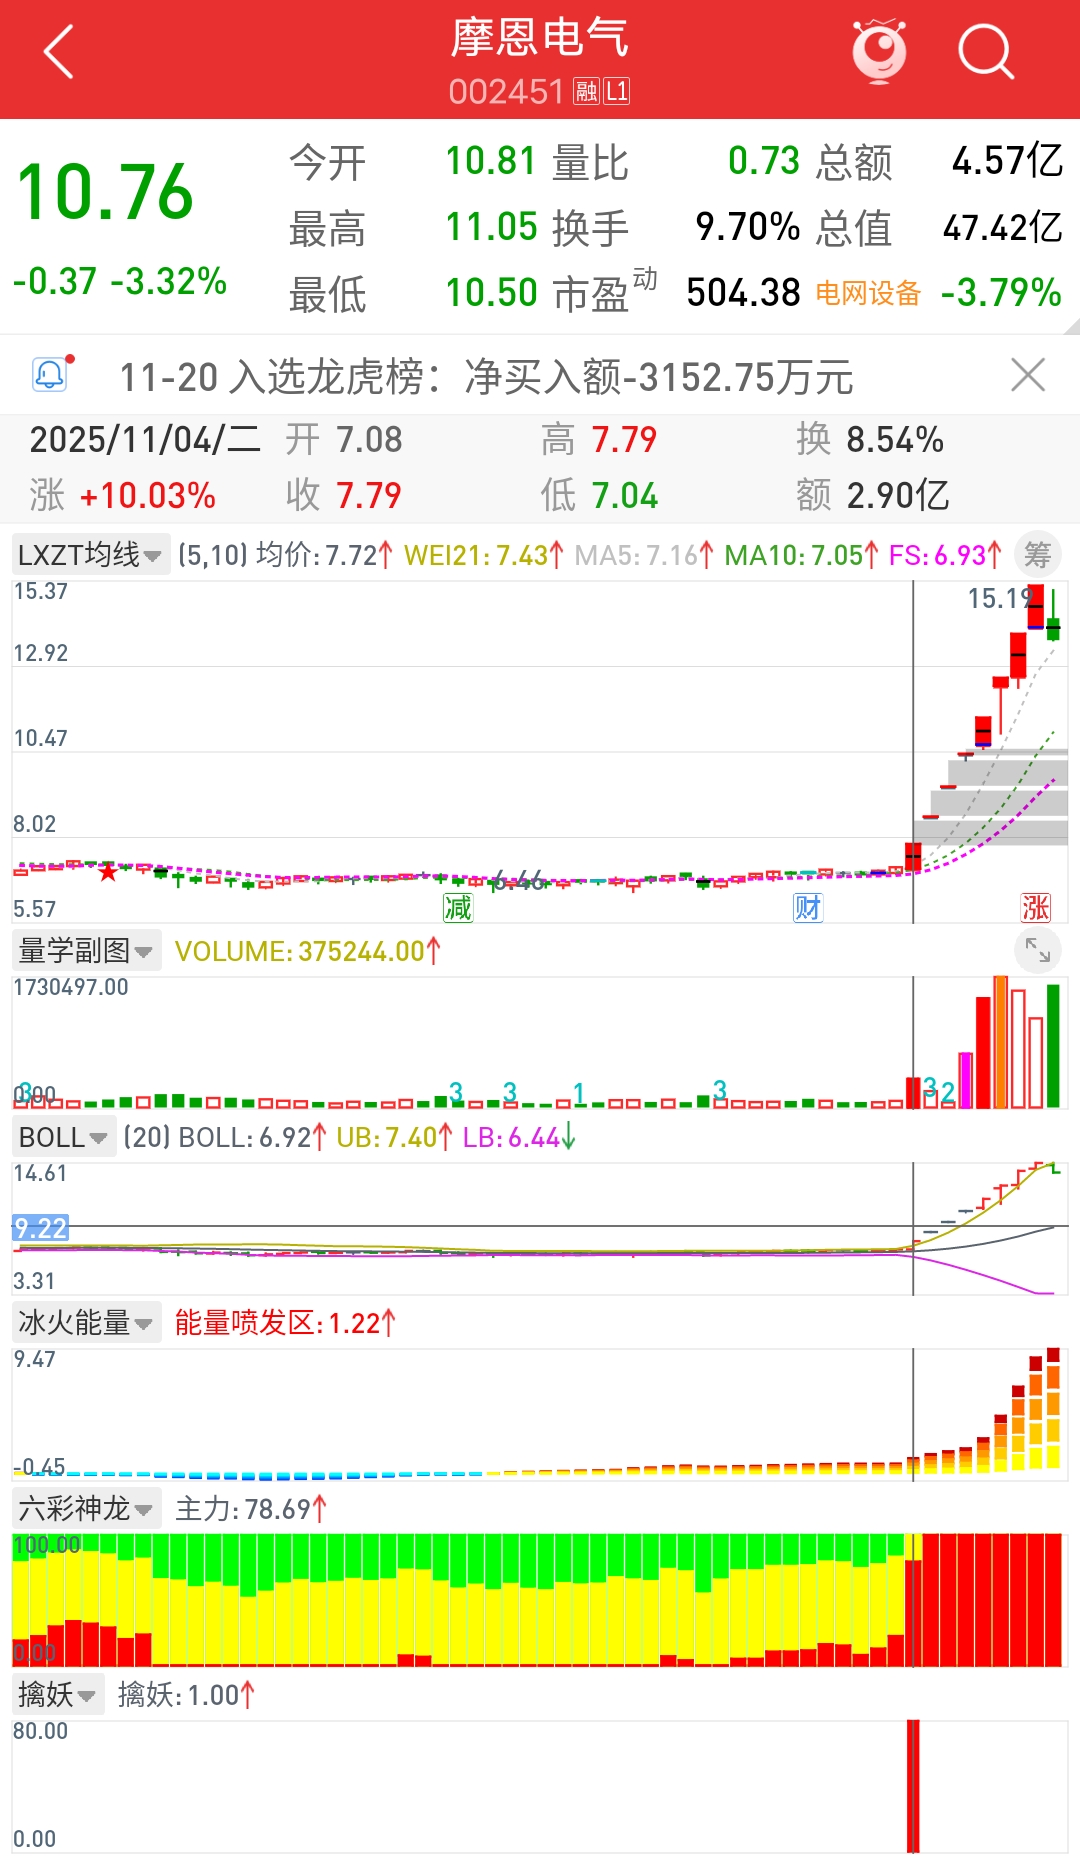The width and height of the screenshot is (1080, 1866).
Task: Tap the 财 marker on chart
Action: 808,908
